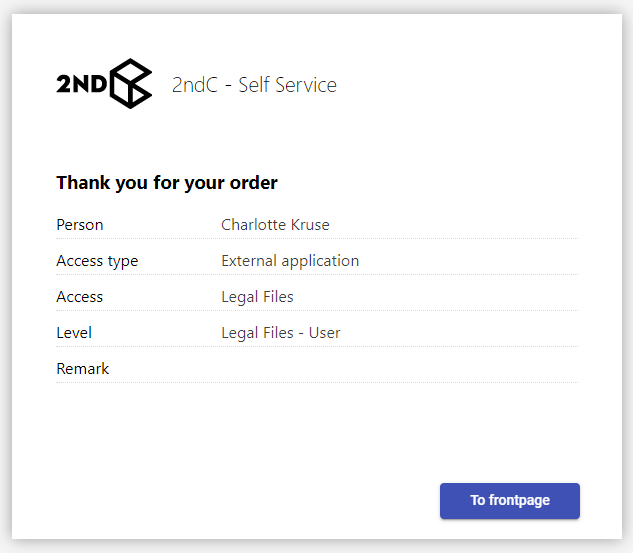Image resolution: width=633 pixels, height=553 pixels.
Task: Click the "To frontpage" button
Action: click(510, 500)
